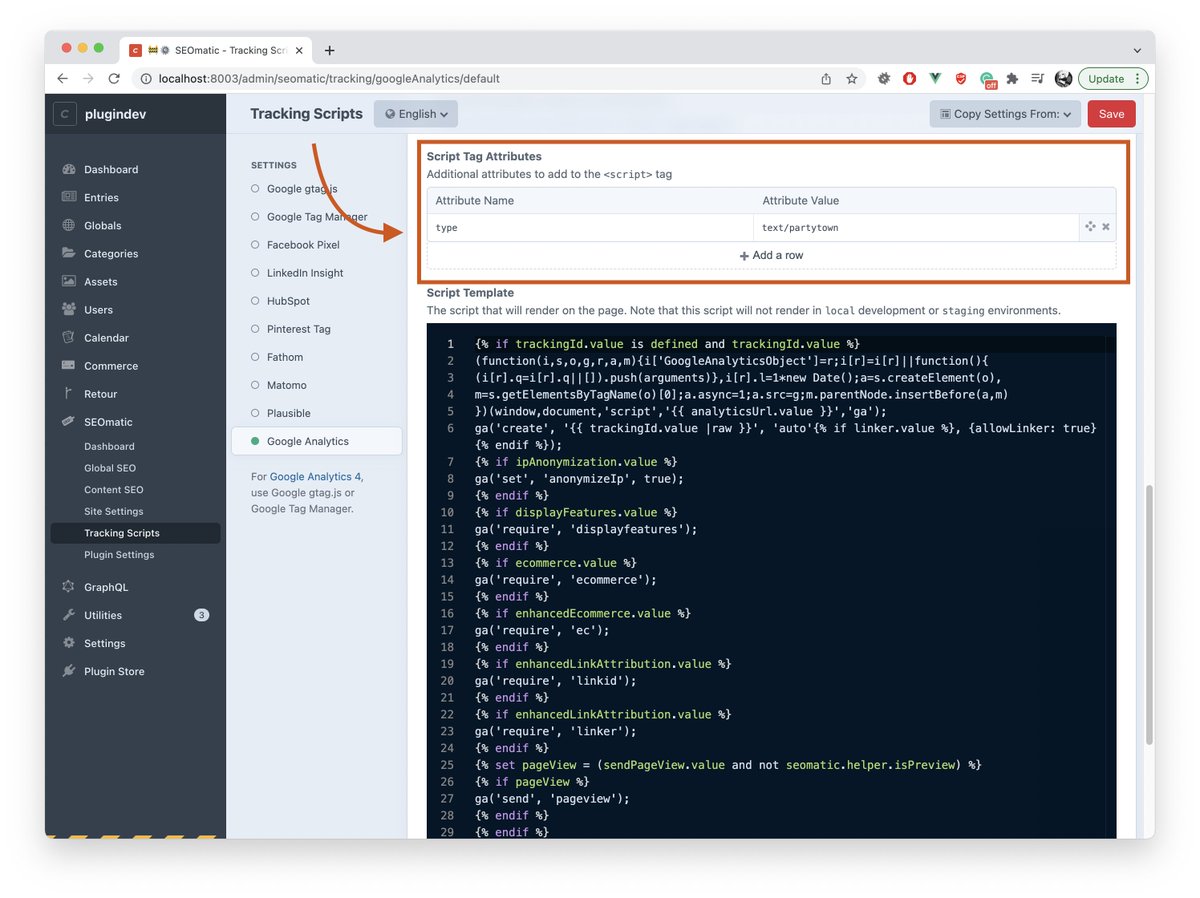1200x898 pixels.
Task: Click the move handle on type row
Action: click(x=1090, y=227)
